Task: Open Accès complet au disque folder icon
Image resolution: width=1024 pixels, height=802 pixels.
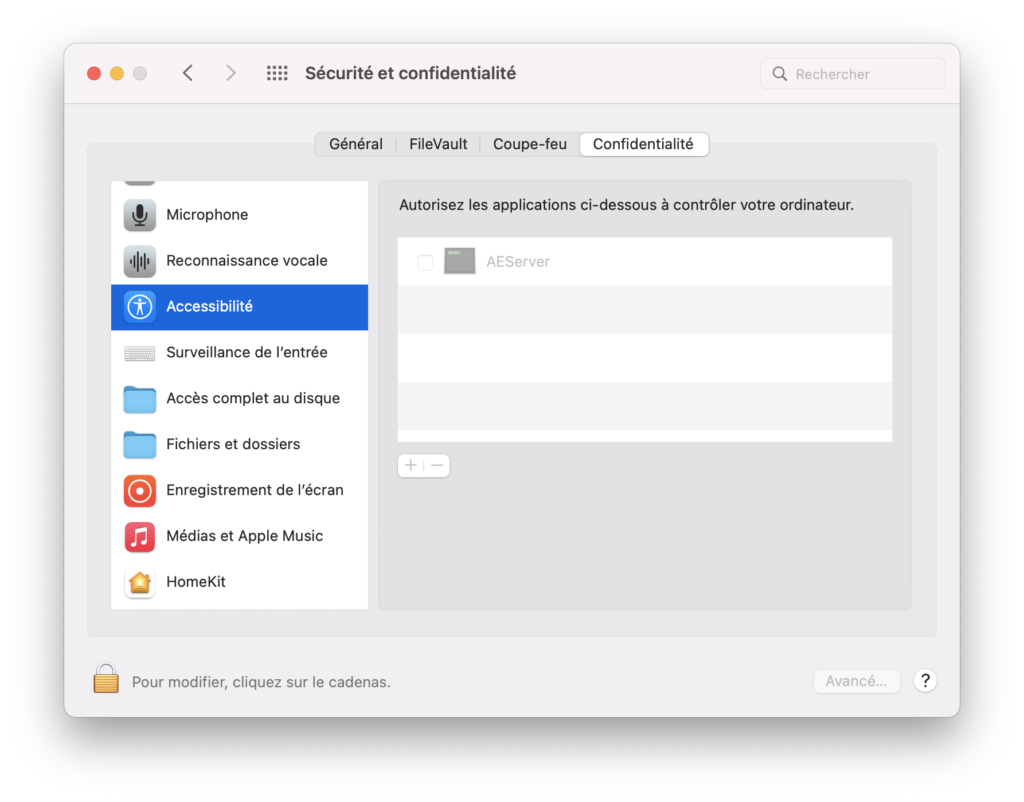Action: point(140,399)
